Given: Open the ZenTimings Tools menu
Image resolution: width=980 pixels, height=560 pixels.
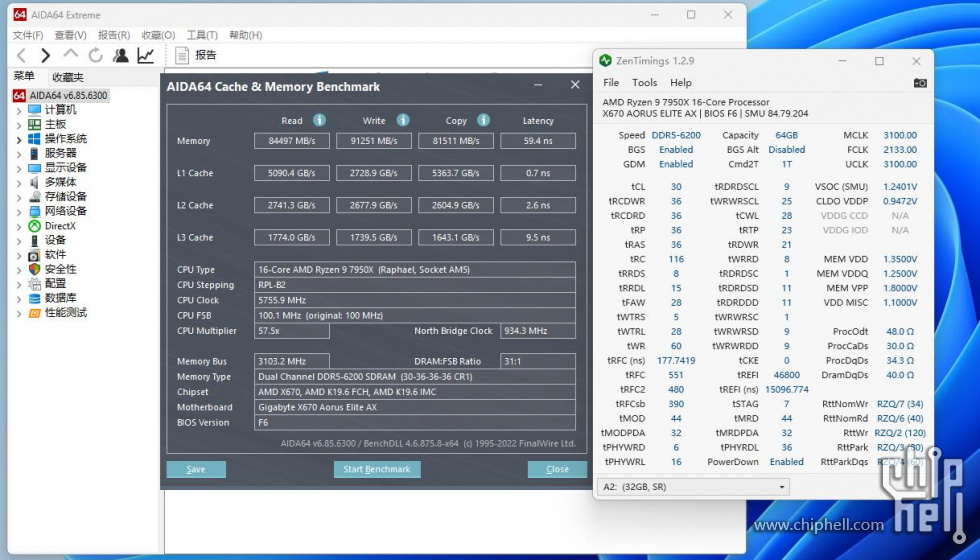Looking at the screenshot, I should pyautogui.click(x=644, y=82).
